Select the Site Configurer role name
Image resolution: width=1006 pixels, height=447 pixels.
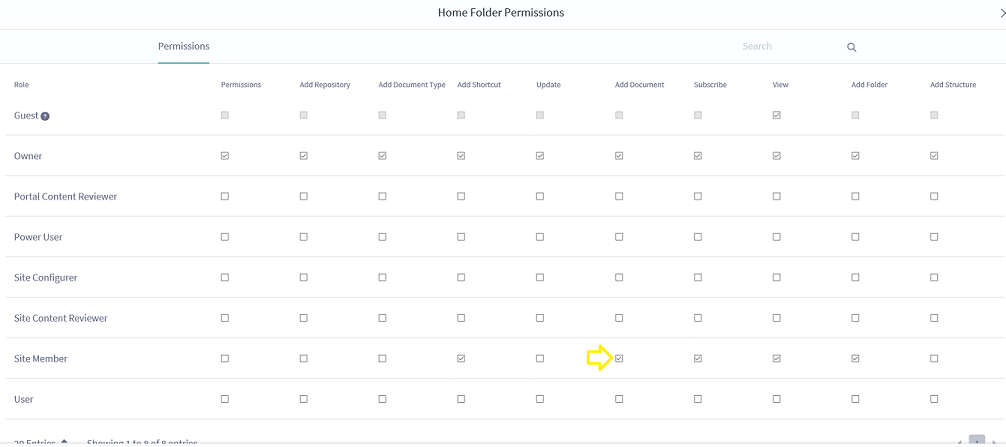[x=46, y=278]
